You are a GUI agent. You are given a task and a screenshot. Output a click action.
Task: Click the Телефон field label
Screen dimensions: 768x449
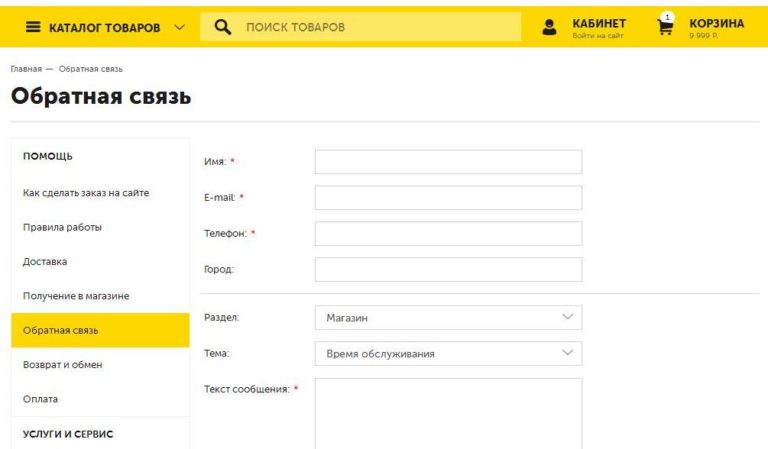pos(225,234)
